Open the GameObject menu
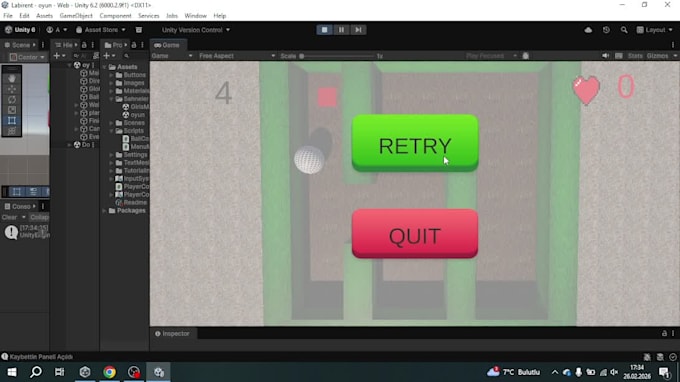 click(76, 16)
